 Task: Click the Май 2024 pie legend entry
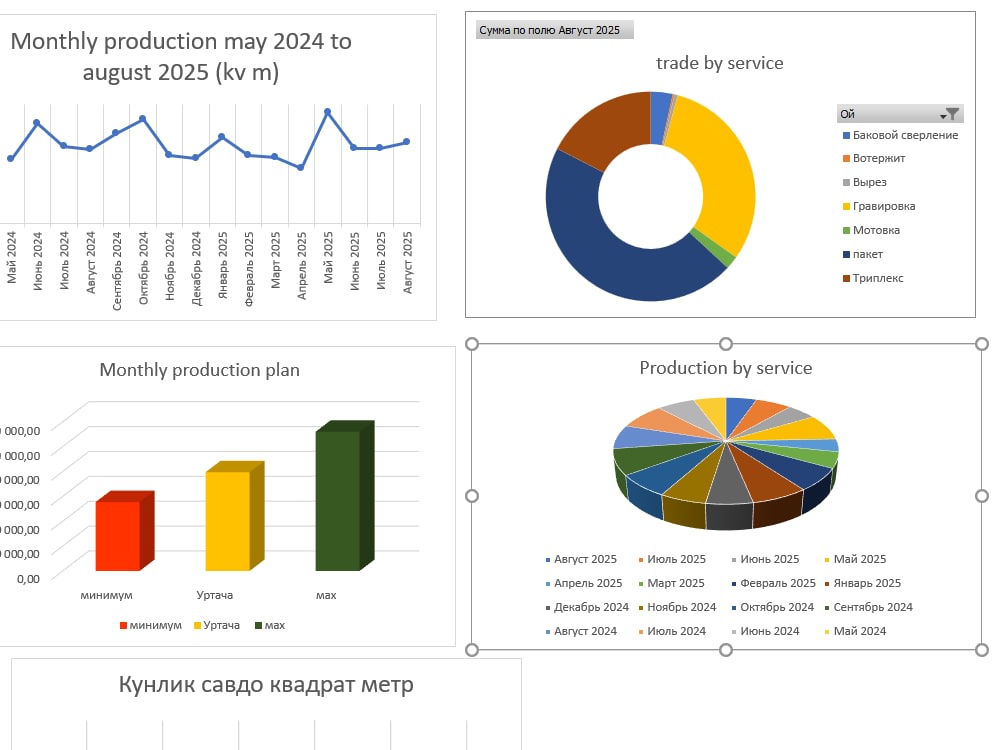pyautogui.click(x=855, y=631)
